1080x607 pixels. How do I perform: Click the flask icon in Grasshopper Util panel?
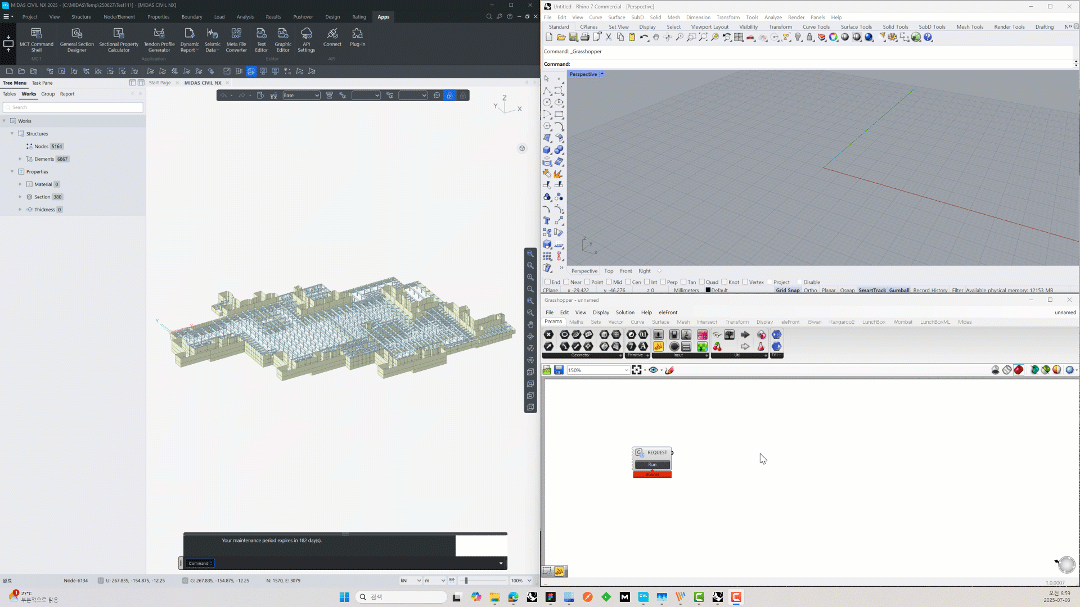coord(761,347)
